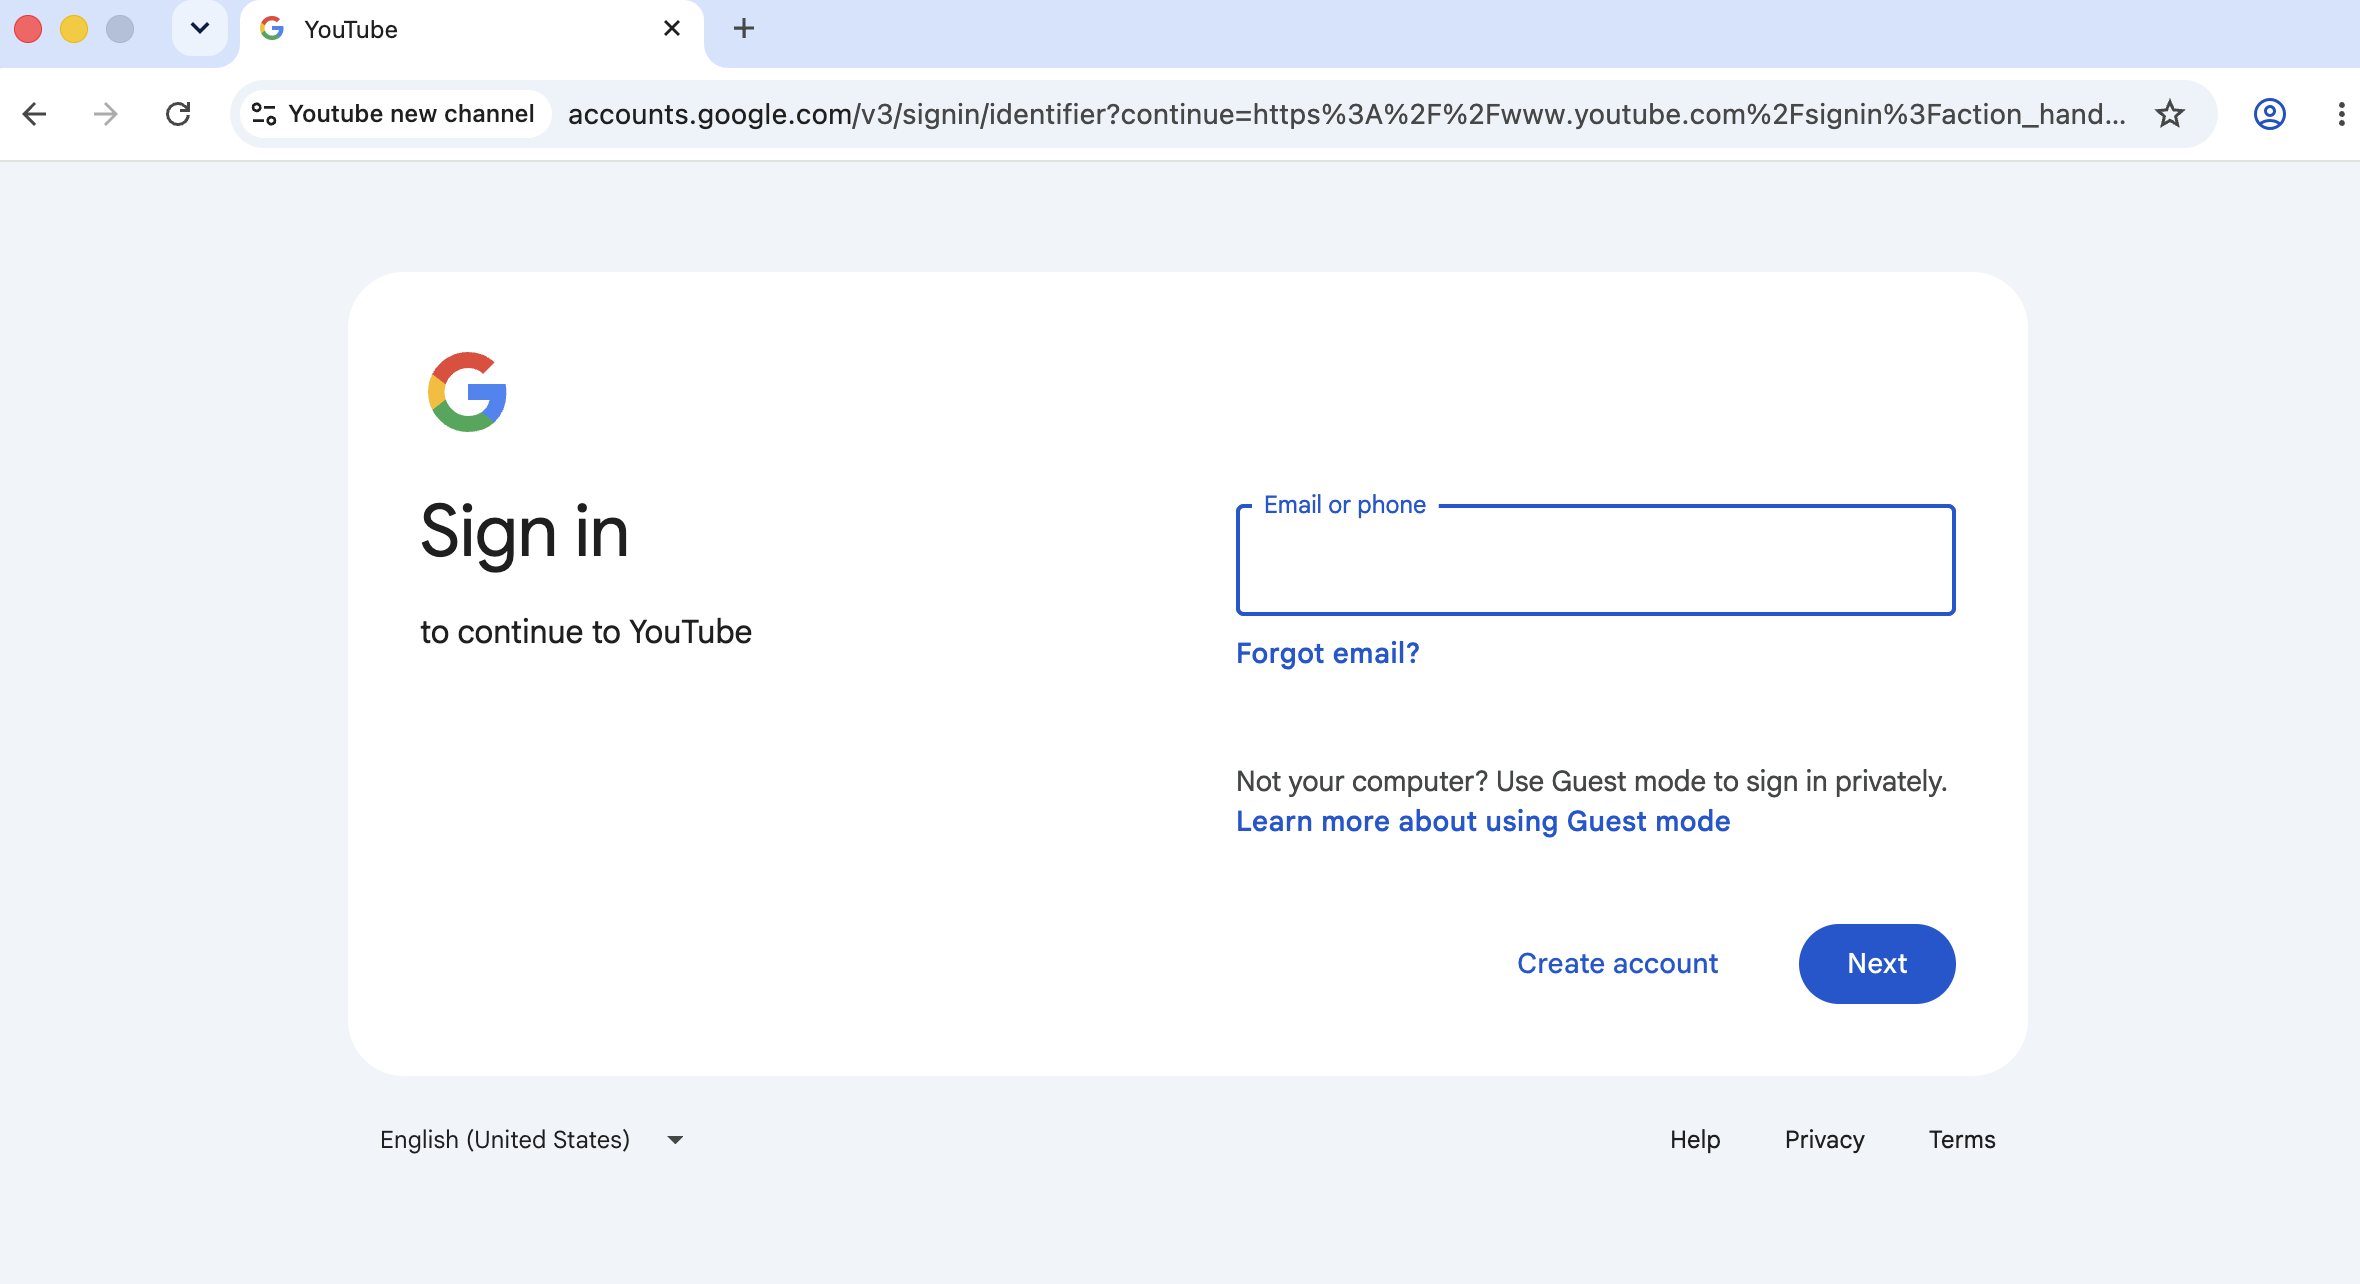Click the red window close button
This screenshot has width=2360, height=1284.
[28, 29]
